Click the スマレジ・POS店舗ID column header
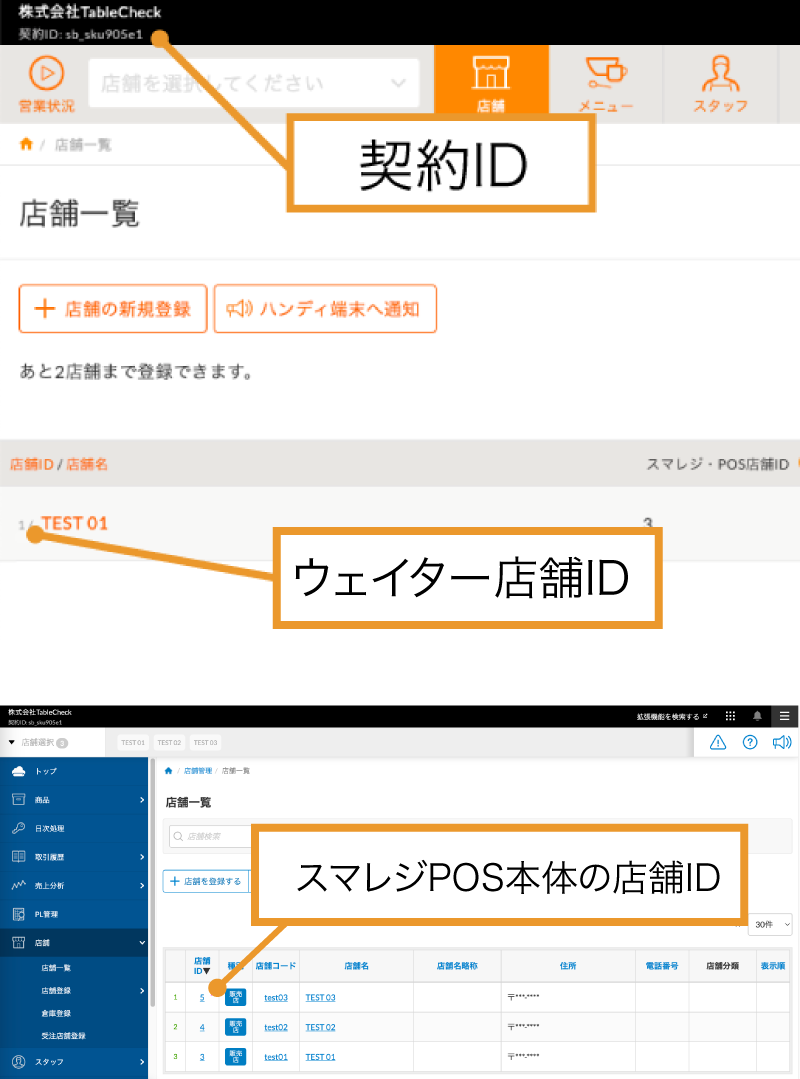Image resolution: width=800 pixels, height=1079 pixels. tap(717, 464)
